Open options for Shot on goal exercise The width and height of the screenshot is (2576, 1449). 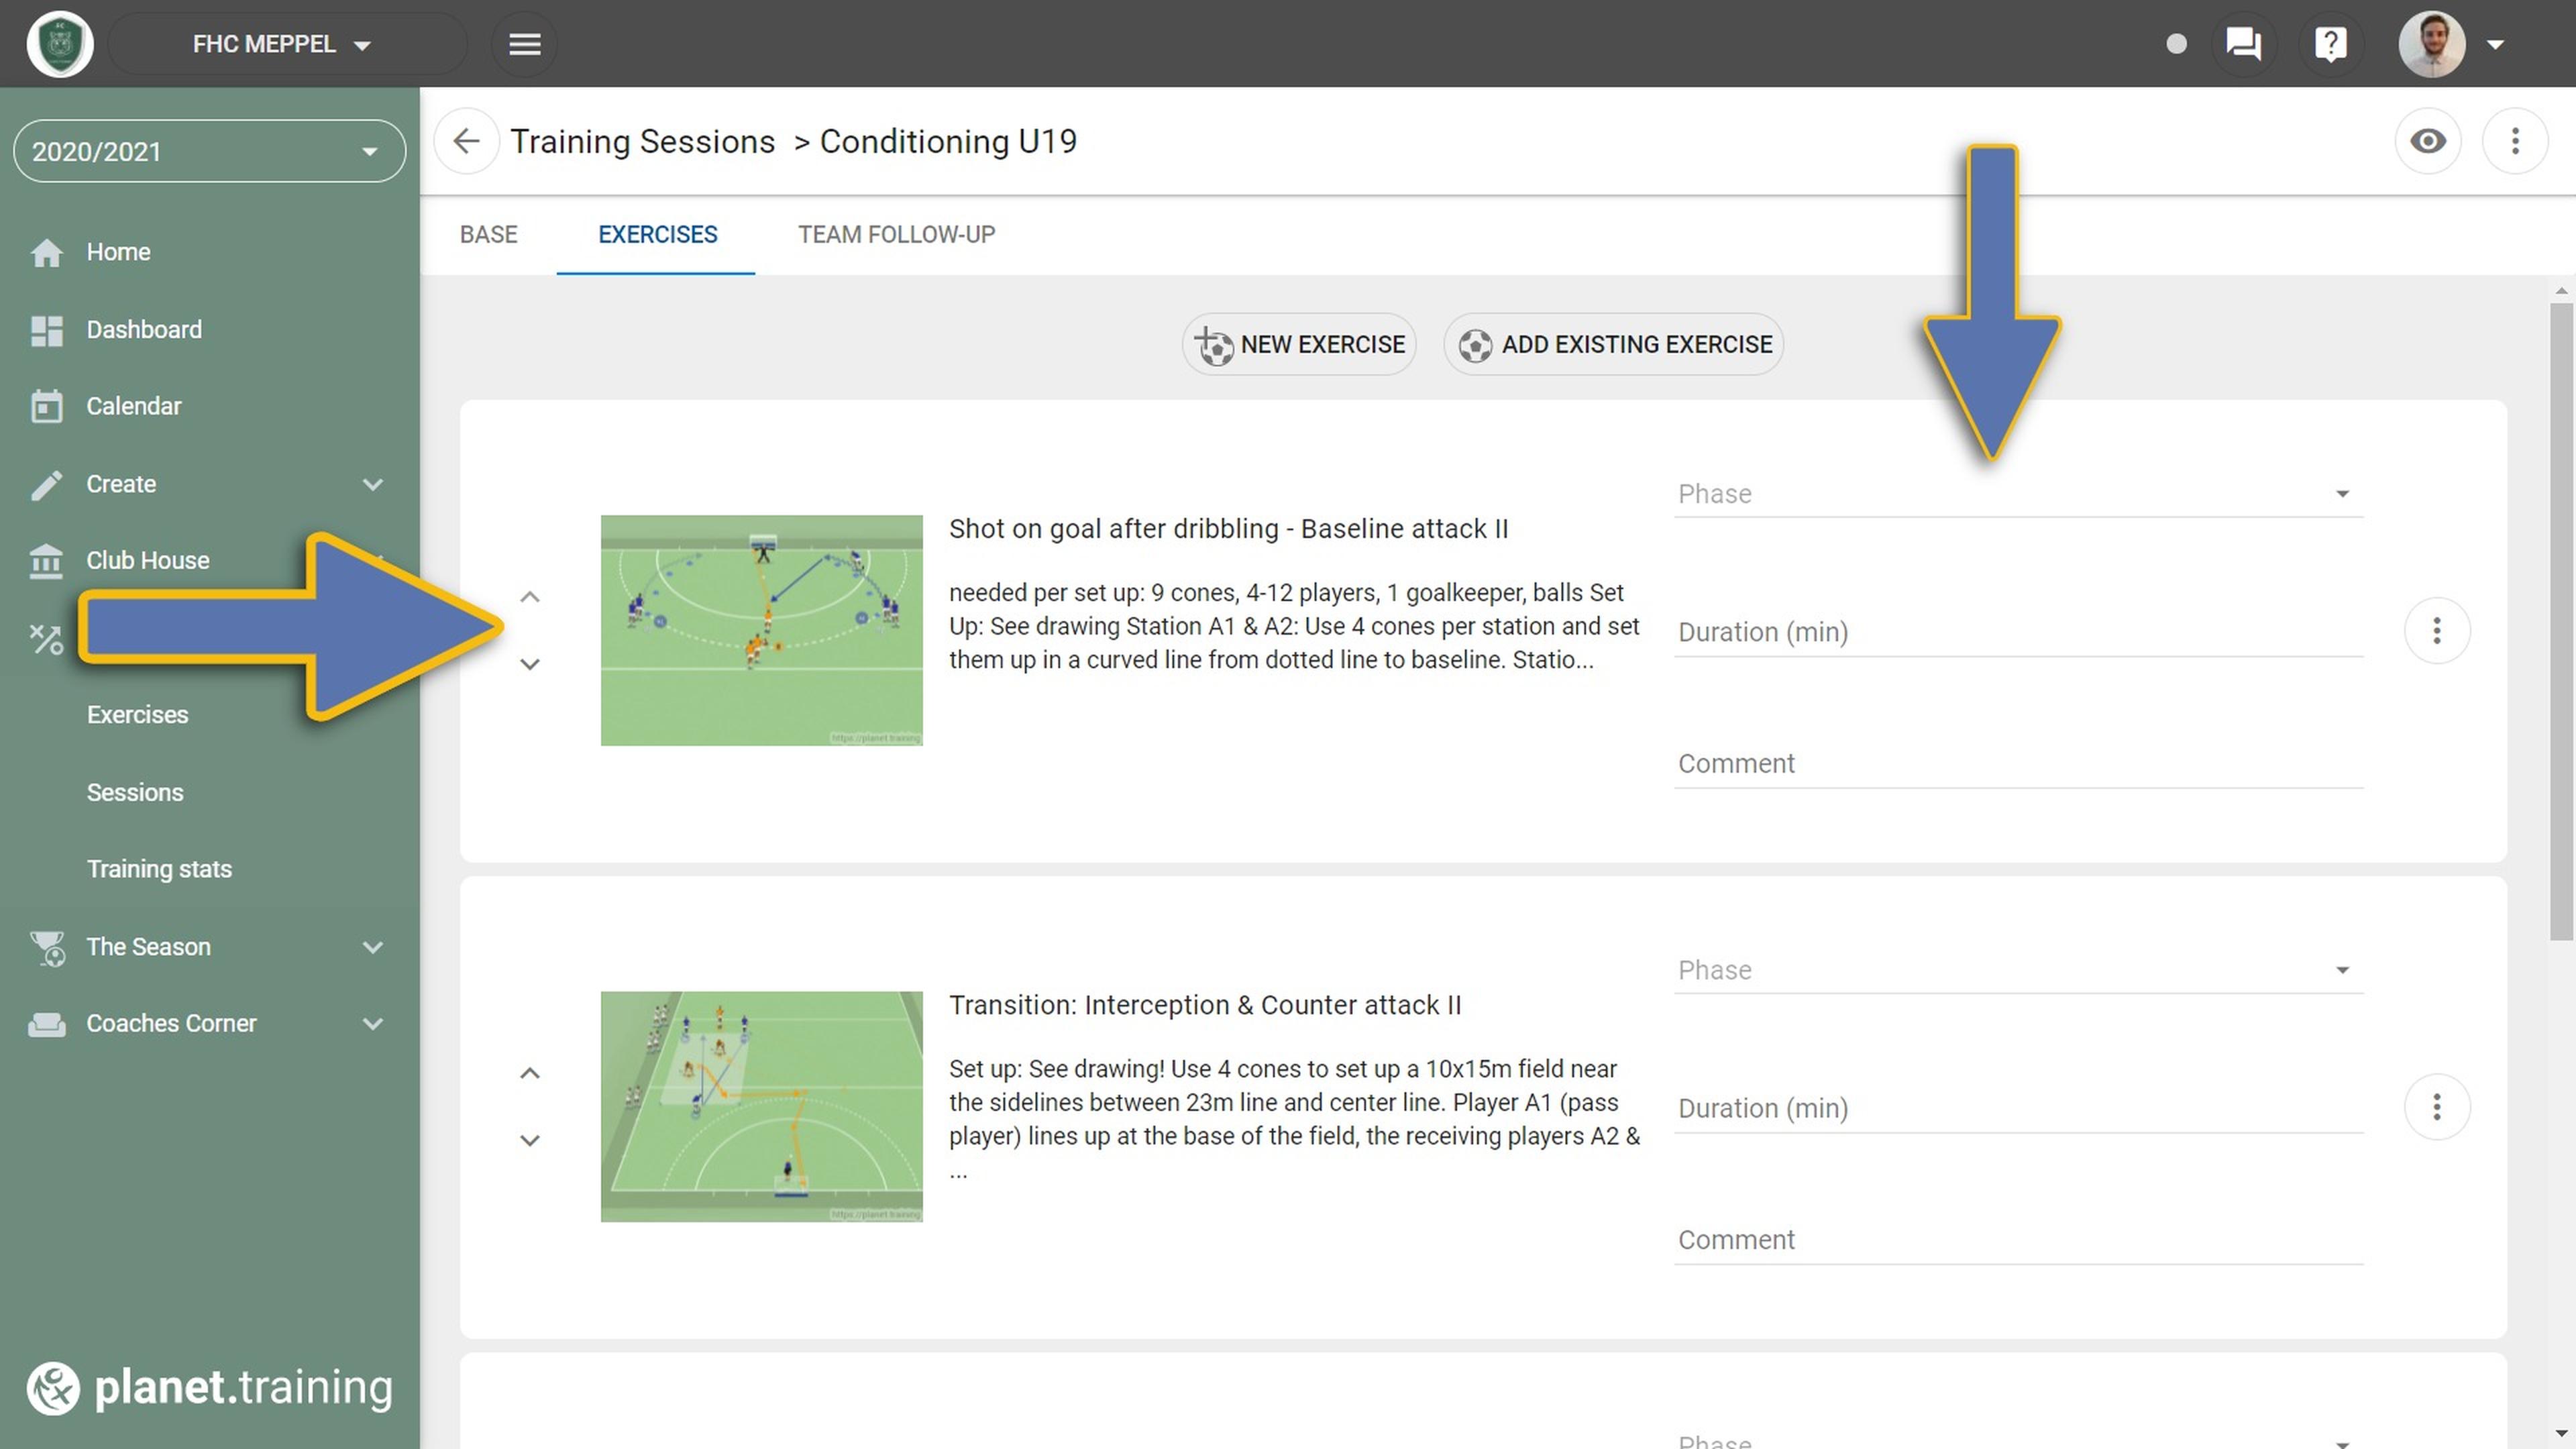pyautogui.click(x=2437, y=631)
